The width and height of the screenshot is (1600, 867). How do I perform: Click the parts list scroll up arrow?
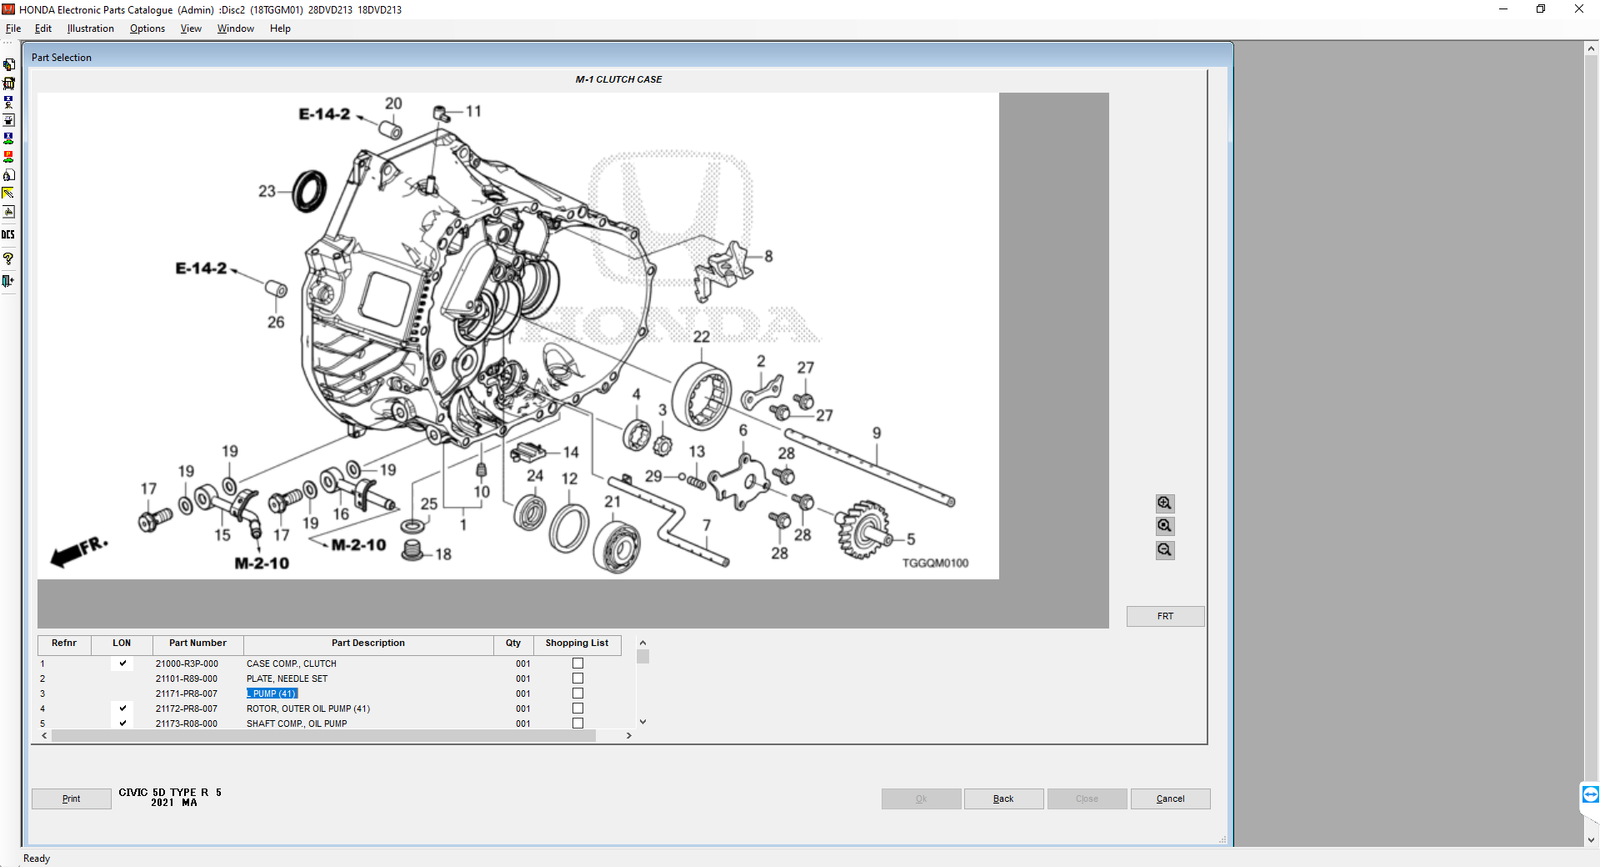point(643,643)
